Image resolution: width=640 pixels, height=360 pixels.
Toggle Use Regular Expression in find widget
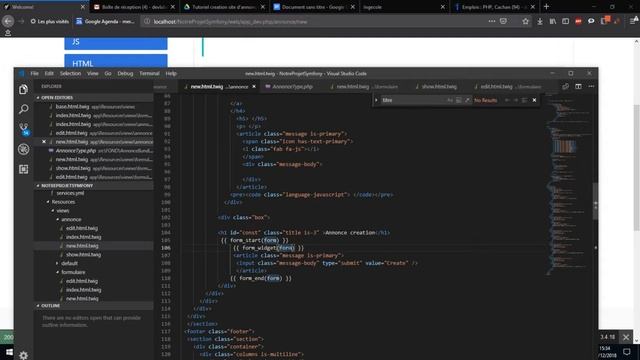[467, 100]
